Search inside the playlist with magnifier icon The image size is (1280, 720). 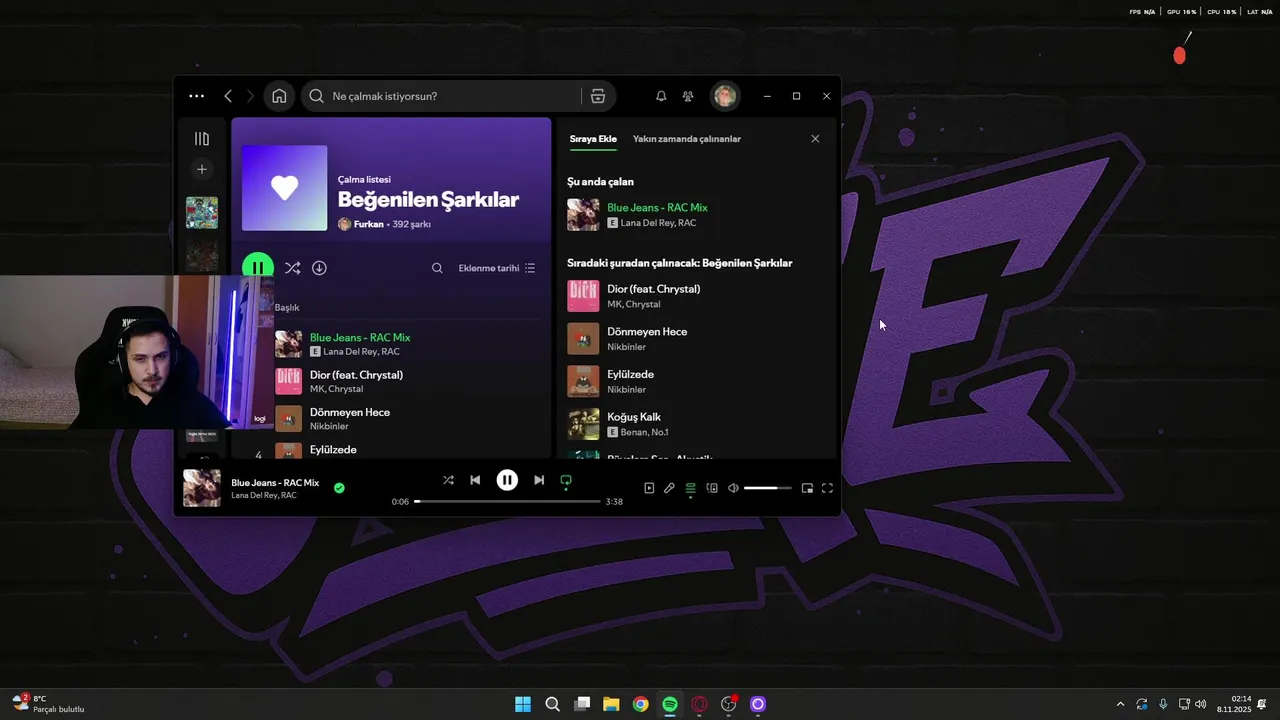pyautogui.click(x=437, y=268)
